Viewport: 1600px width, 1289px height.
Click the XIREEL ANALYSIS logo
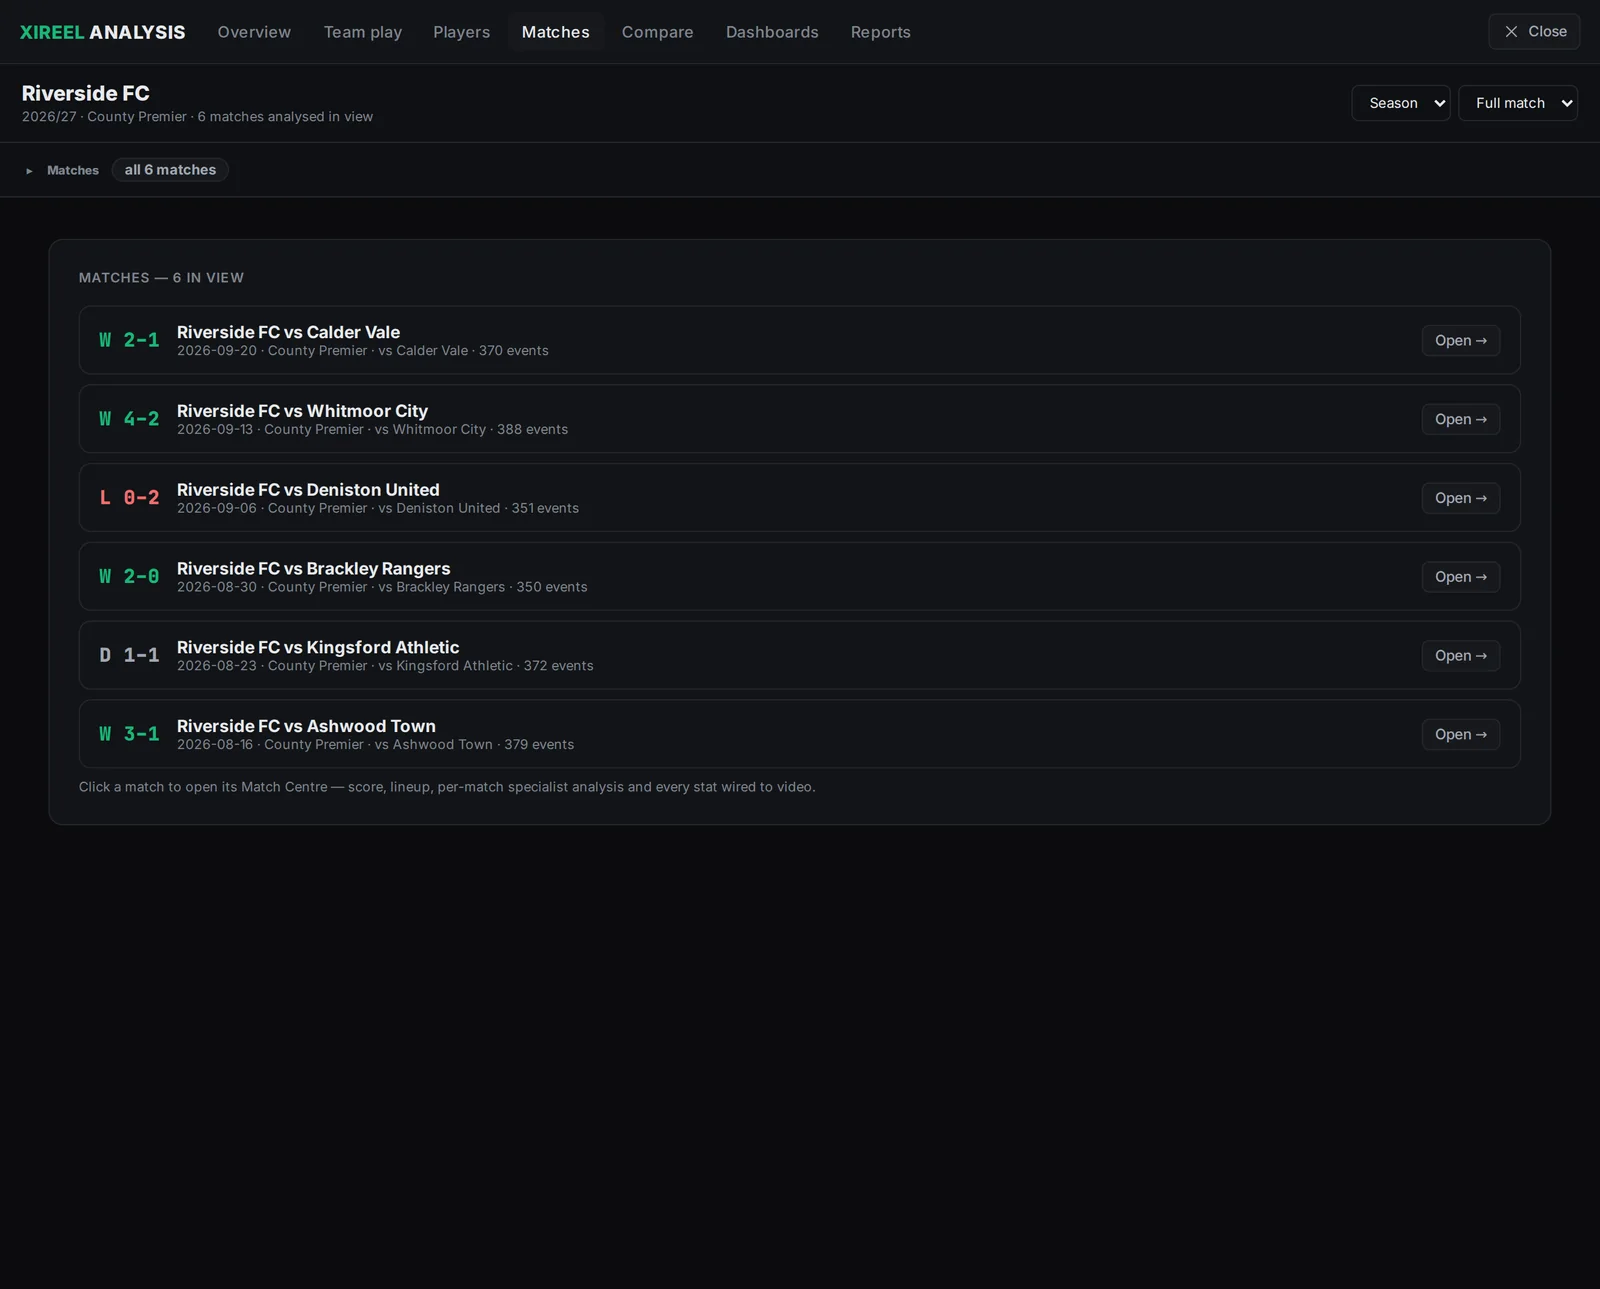pyautogui.click(x=103, y=32)
